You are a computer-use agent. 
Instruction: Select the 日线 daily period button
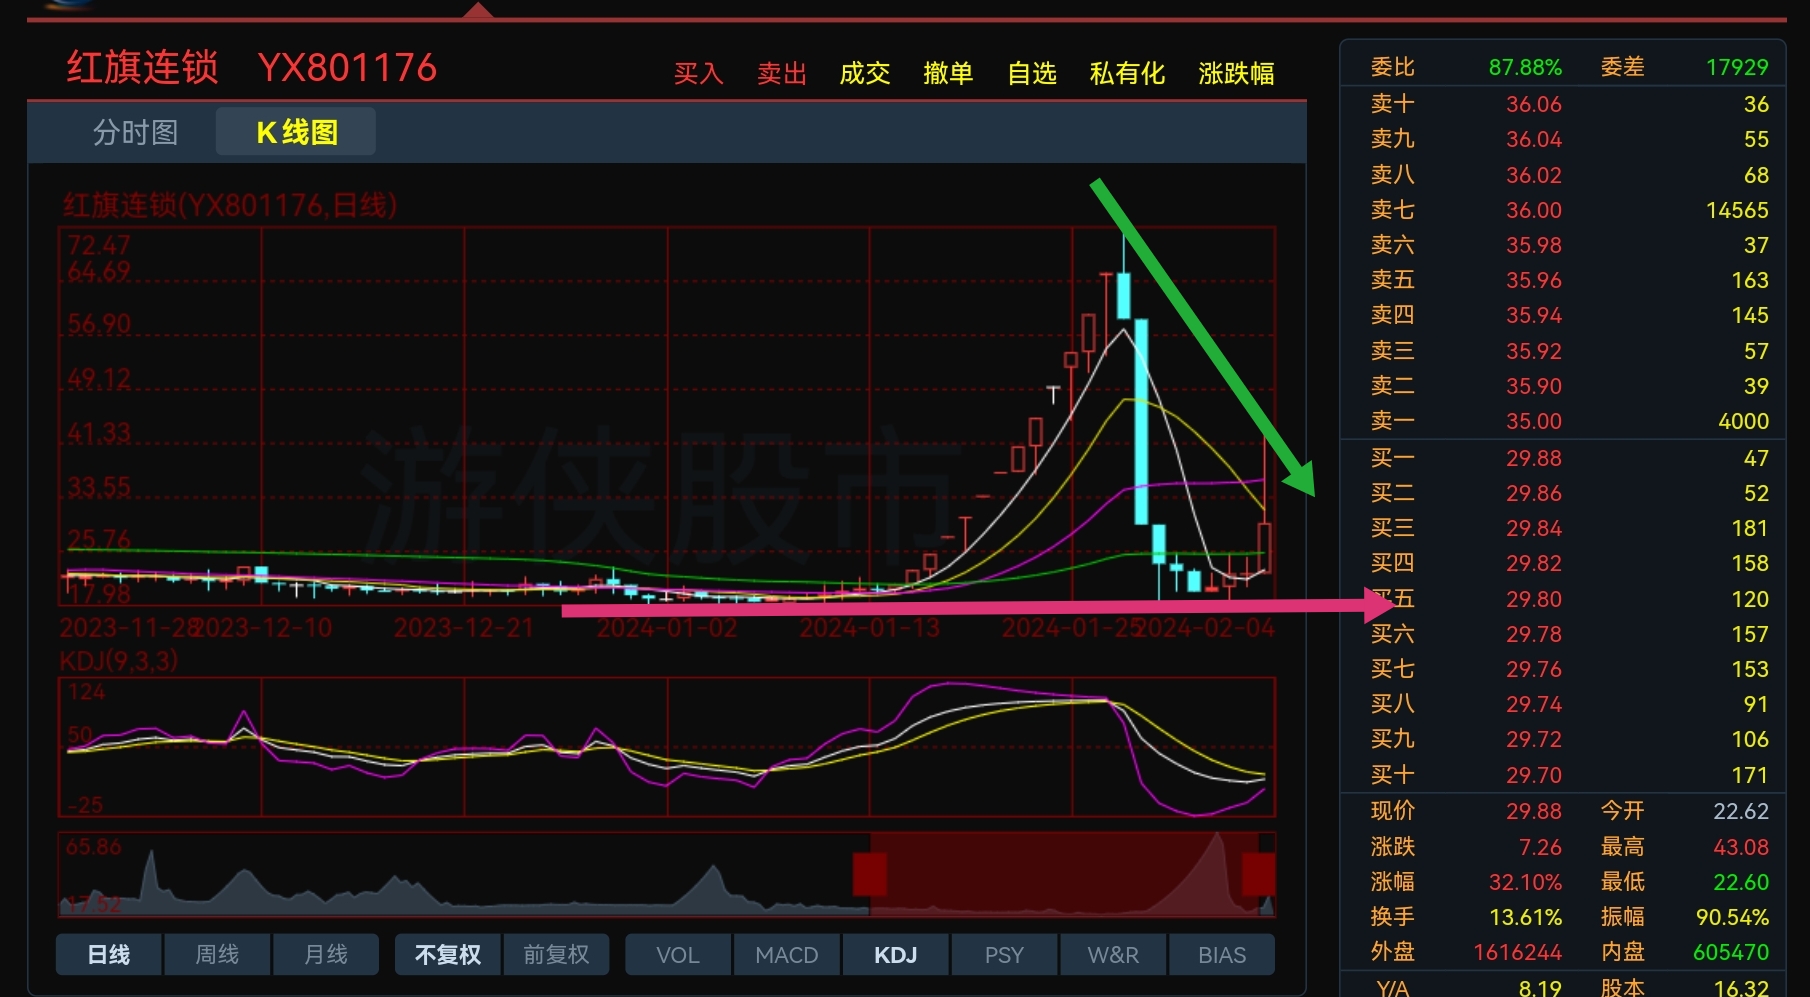pos(108,955)
